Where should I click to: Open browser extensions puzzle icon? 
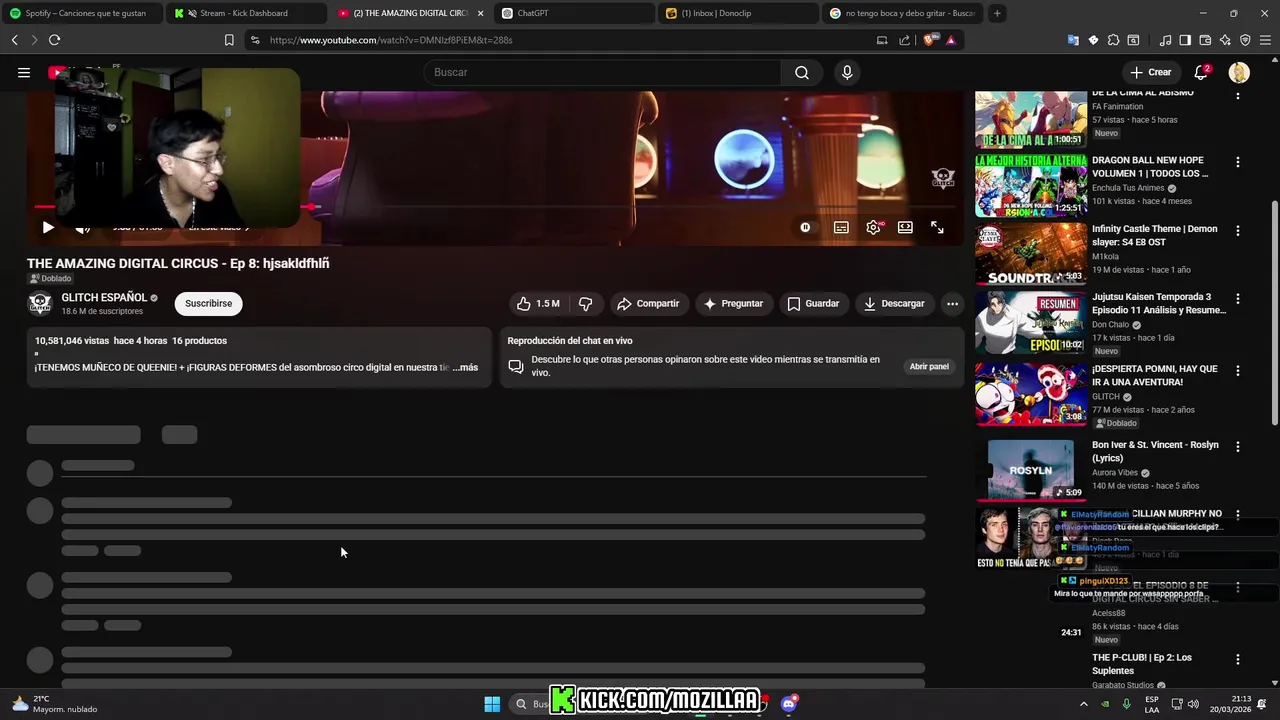click(1113, 40)
